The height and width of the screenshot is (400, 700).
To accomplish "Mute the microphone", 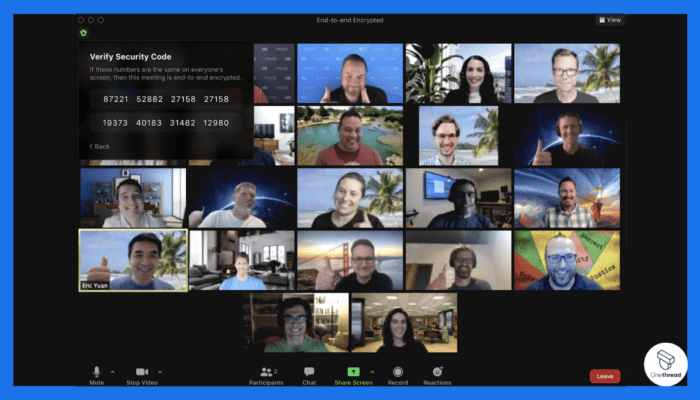I will click(x=97, y=373).
